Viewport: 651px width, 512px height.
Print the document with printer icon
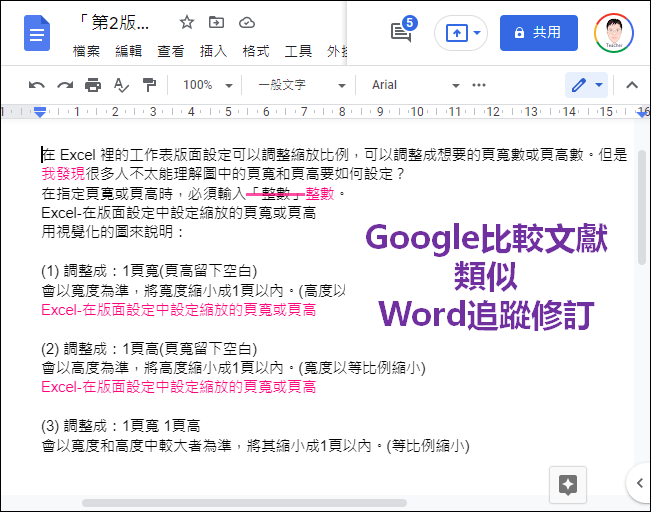[93, 85]
